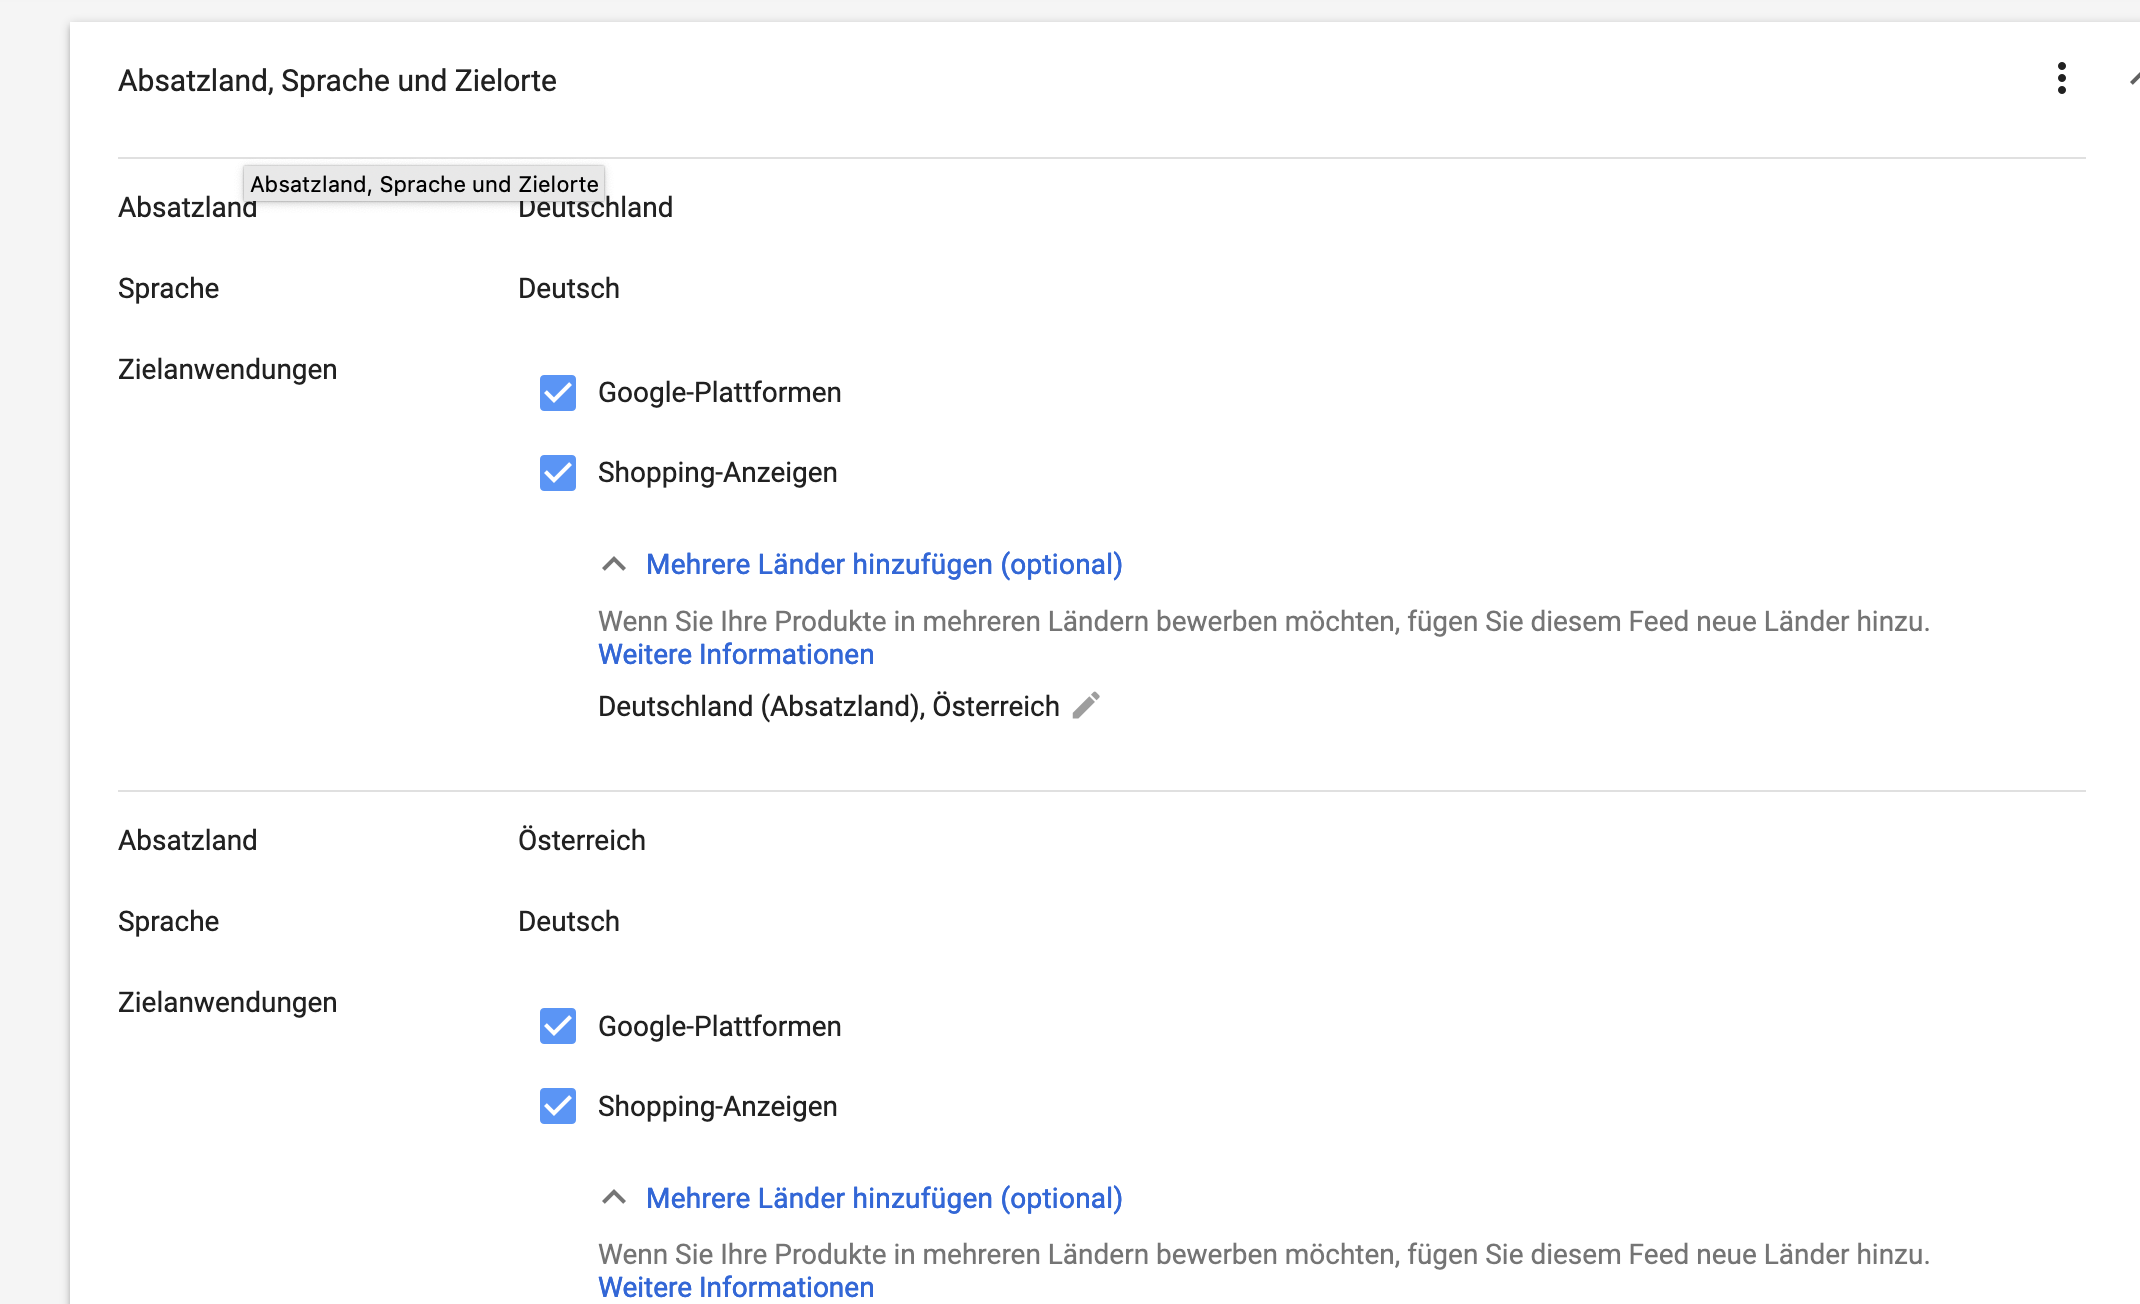The width and height of the screenshot is (2140, 1304).
Task: Open Weitere Informationen link in Österreich section
Action: pyautogui.click(x=736, y=1287)
